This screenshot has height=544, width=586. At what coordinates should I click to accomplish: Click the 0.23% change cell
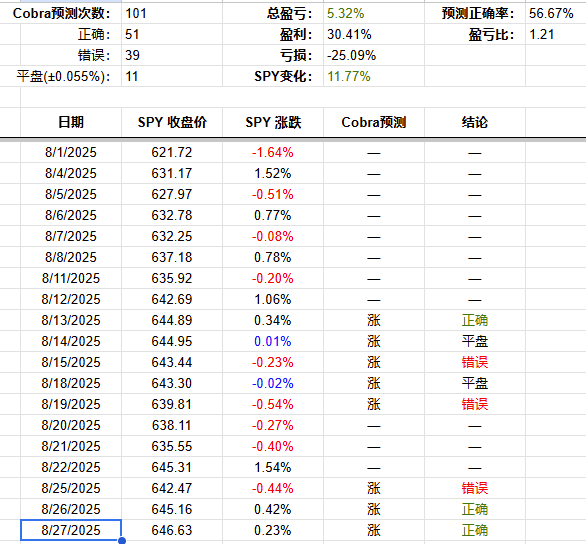click(273, 530)
